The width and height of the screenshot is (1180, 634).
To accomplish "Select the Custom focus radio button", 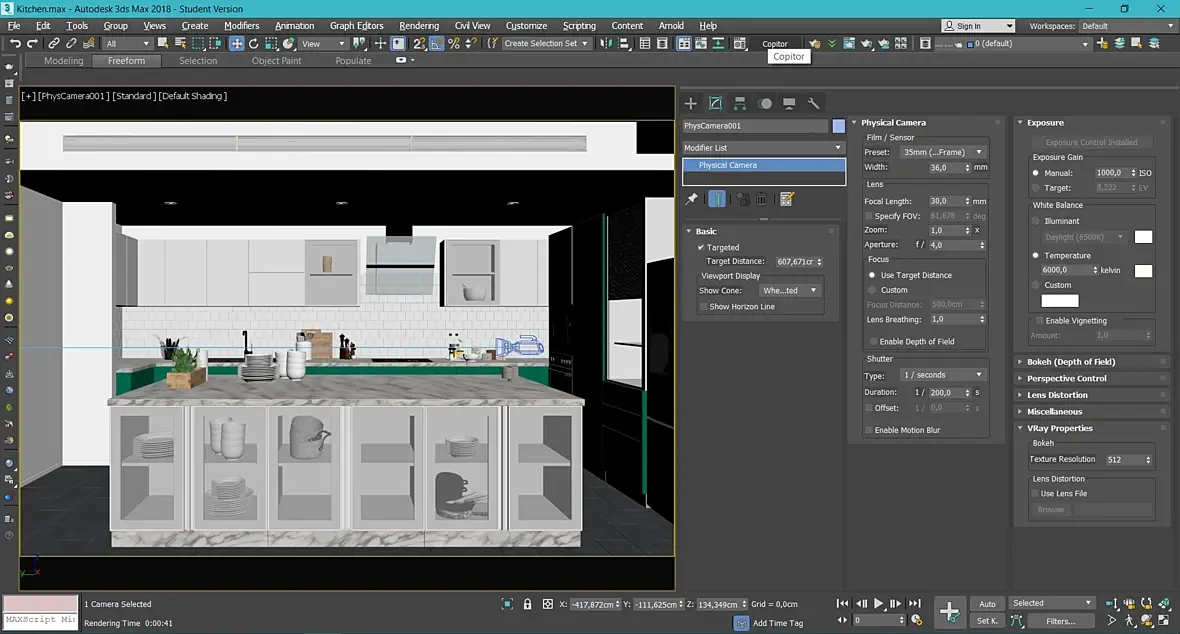I will click(x=871, y=290).
